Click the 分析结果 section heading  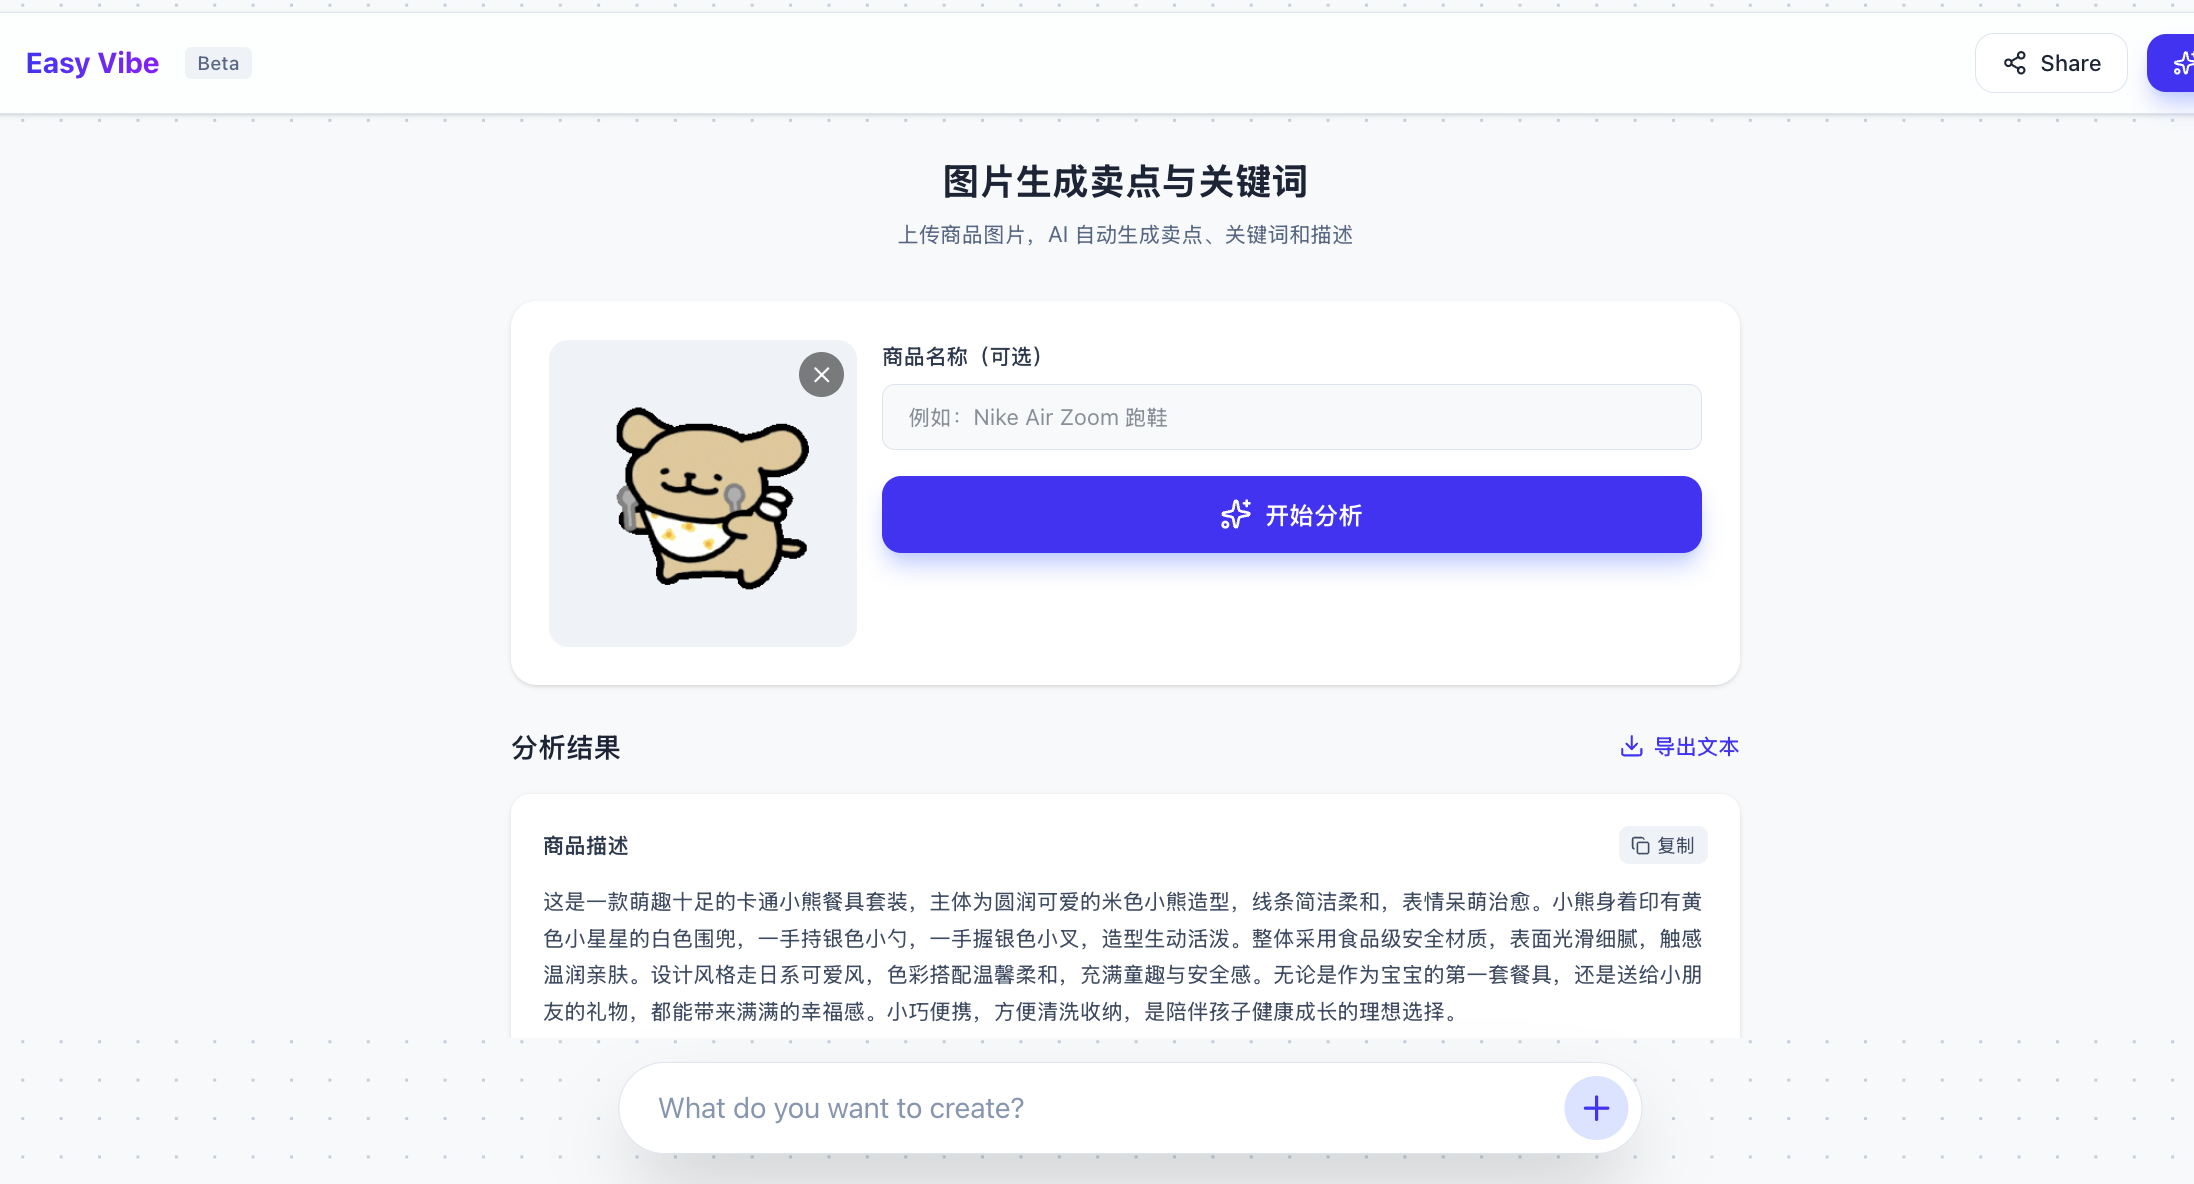click(x=566, y=748)
